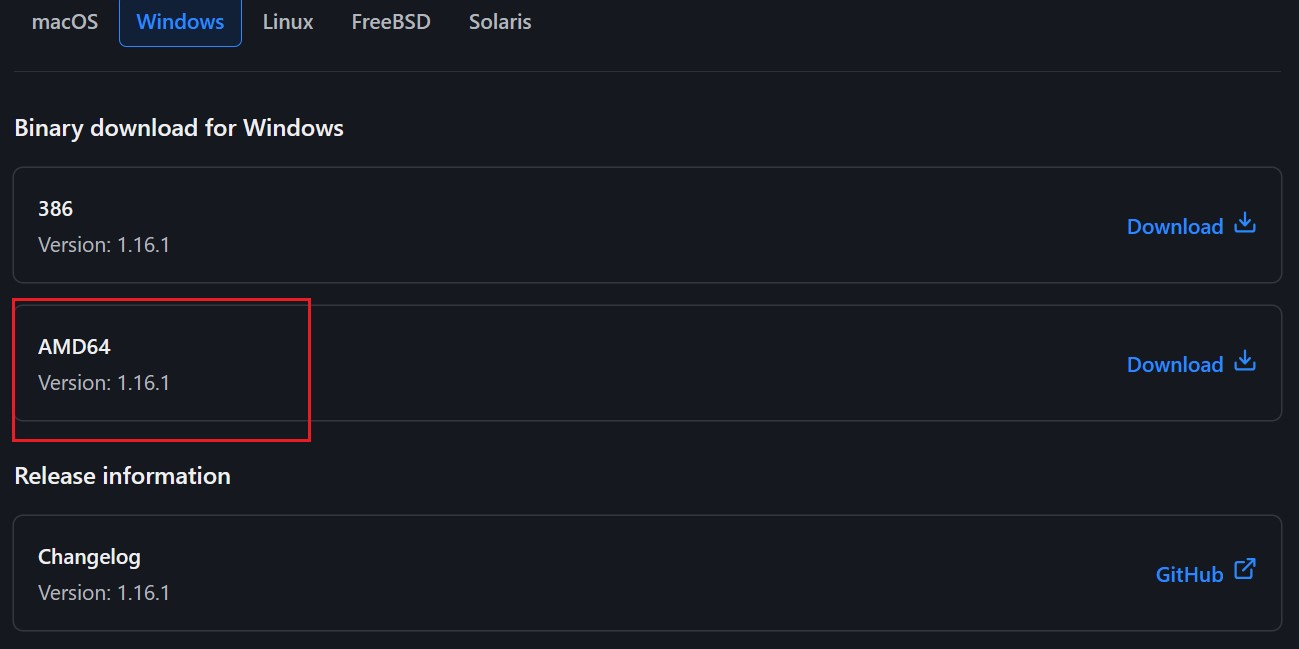Click the download arrow icon for 386
Viewport: 1299px width, 649px height.
click(1244, 223)
